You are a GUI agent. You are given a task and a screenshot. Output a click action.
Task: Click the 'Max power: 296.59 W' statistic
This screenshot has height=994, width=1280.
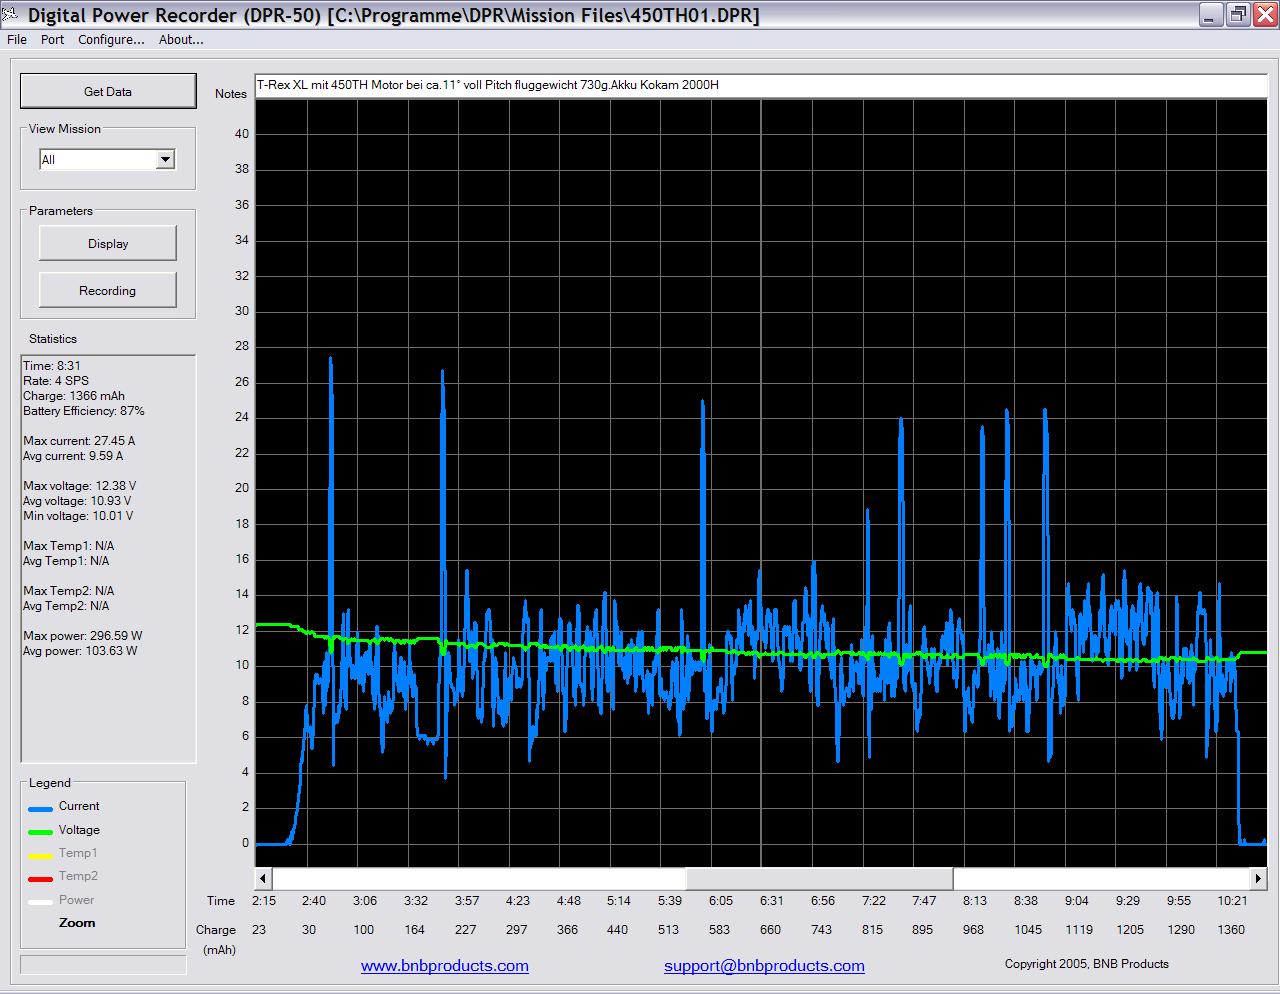pyautogui.click(x=83, y=636)
